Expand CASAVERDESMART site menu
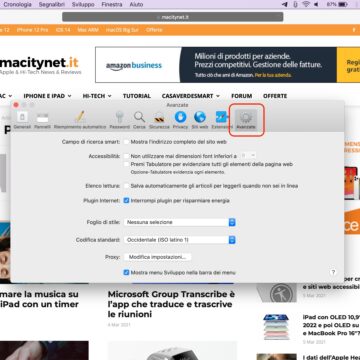This screenshot has width=360, height=360. click(x=191, y=96)
